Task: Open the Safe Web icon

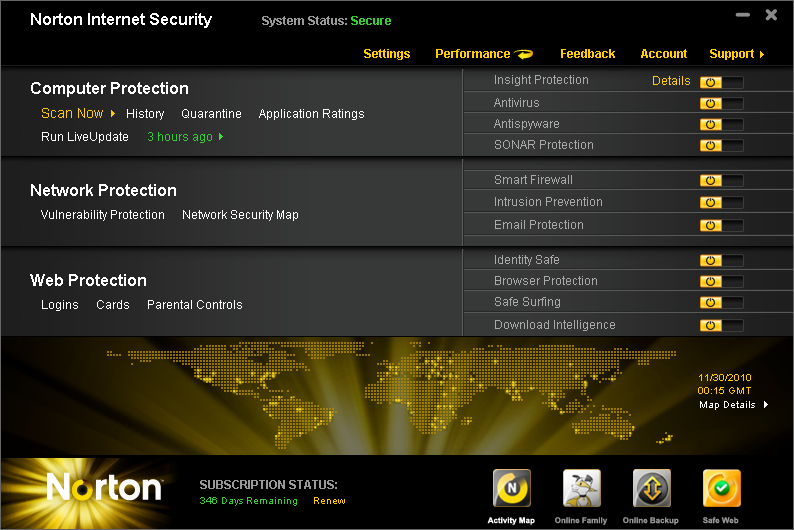Action: tap(721, 489)
